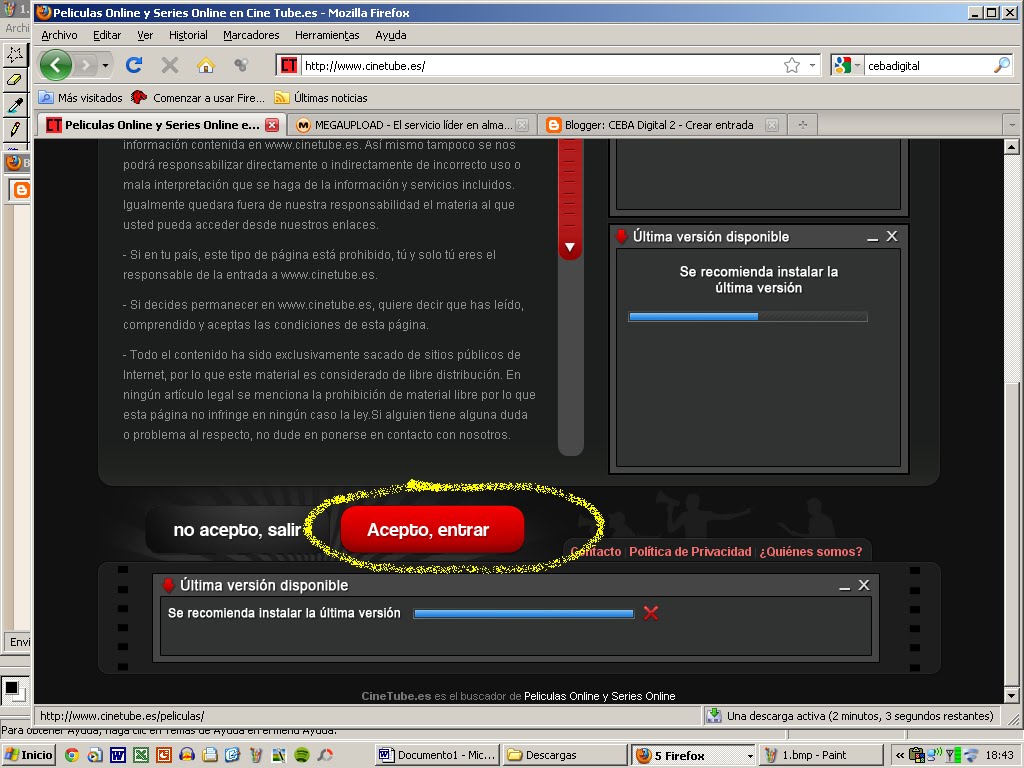Close the MEGAUPLOAD tab
The image size is (1024, 768).
click(x=522, y=125)
